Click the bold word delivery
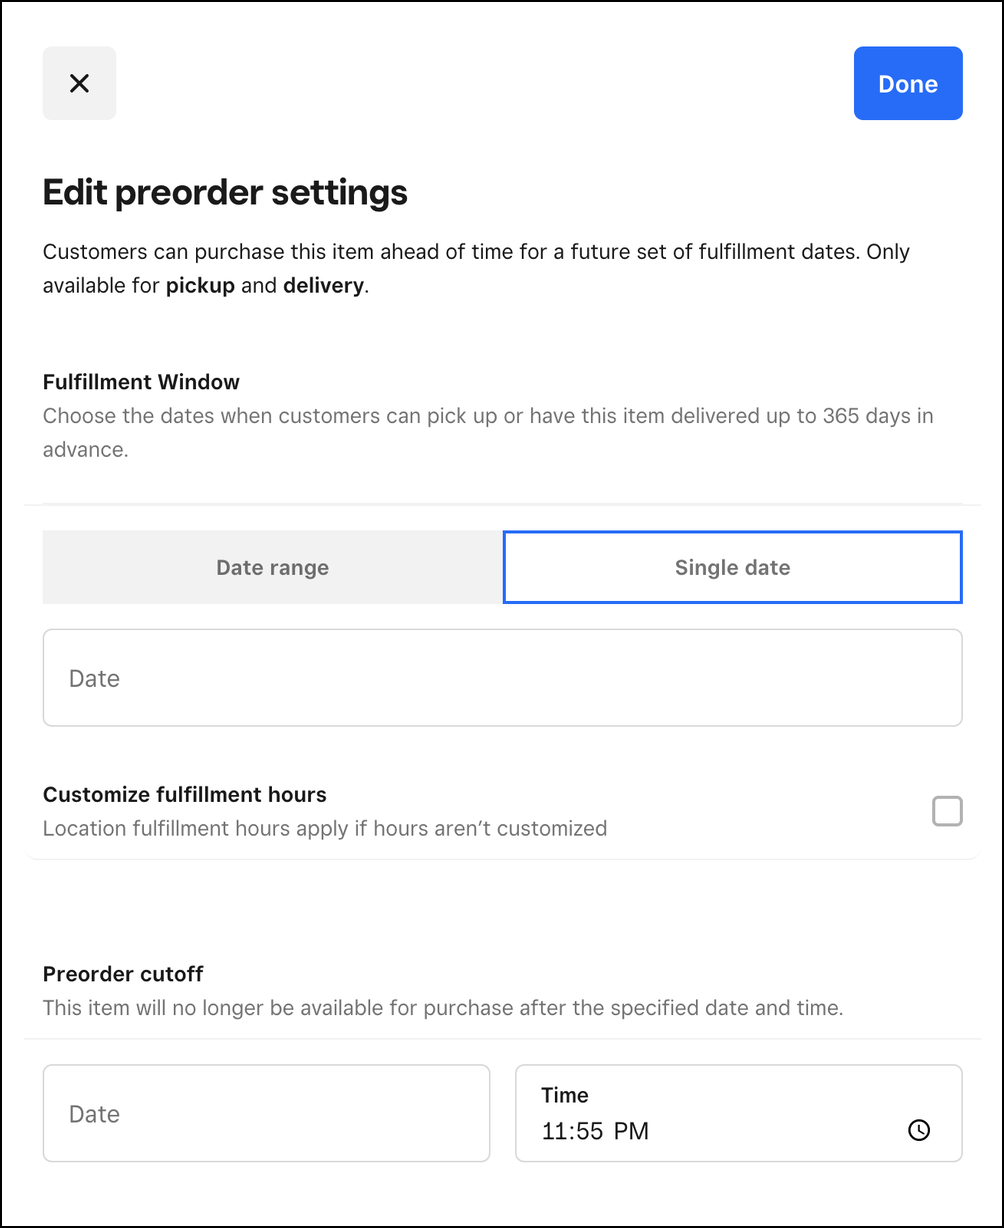 323,286
